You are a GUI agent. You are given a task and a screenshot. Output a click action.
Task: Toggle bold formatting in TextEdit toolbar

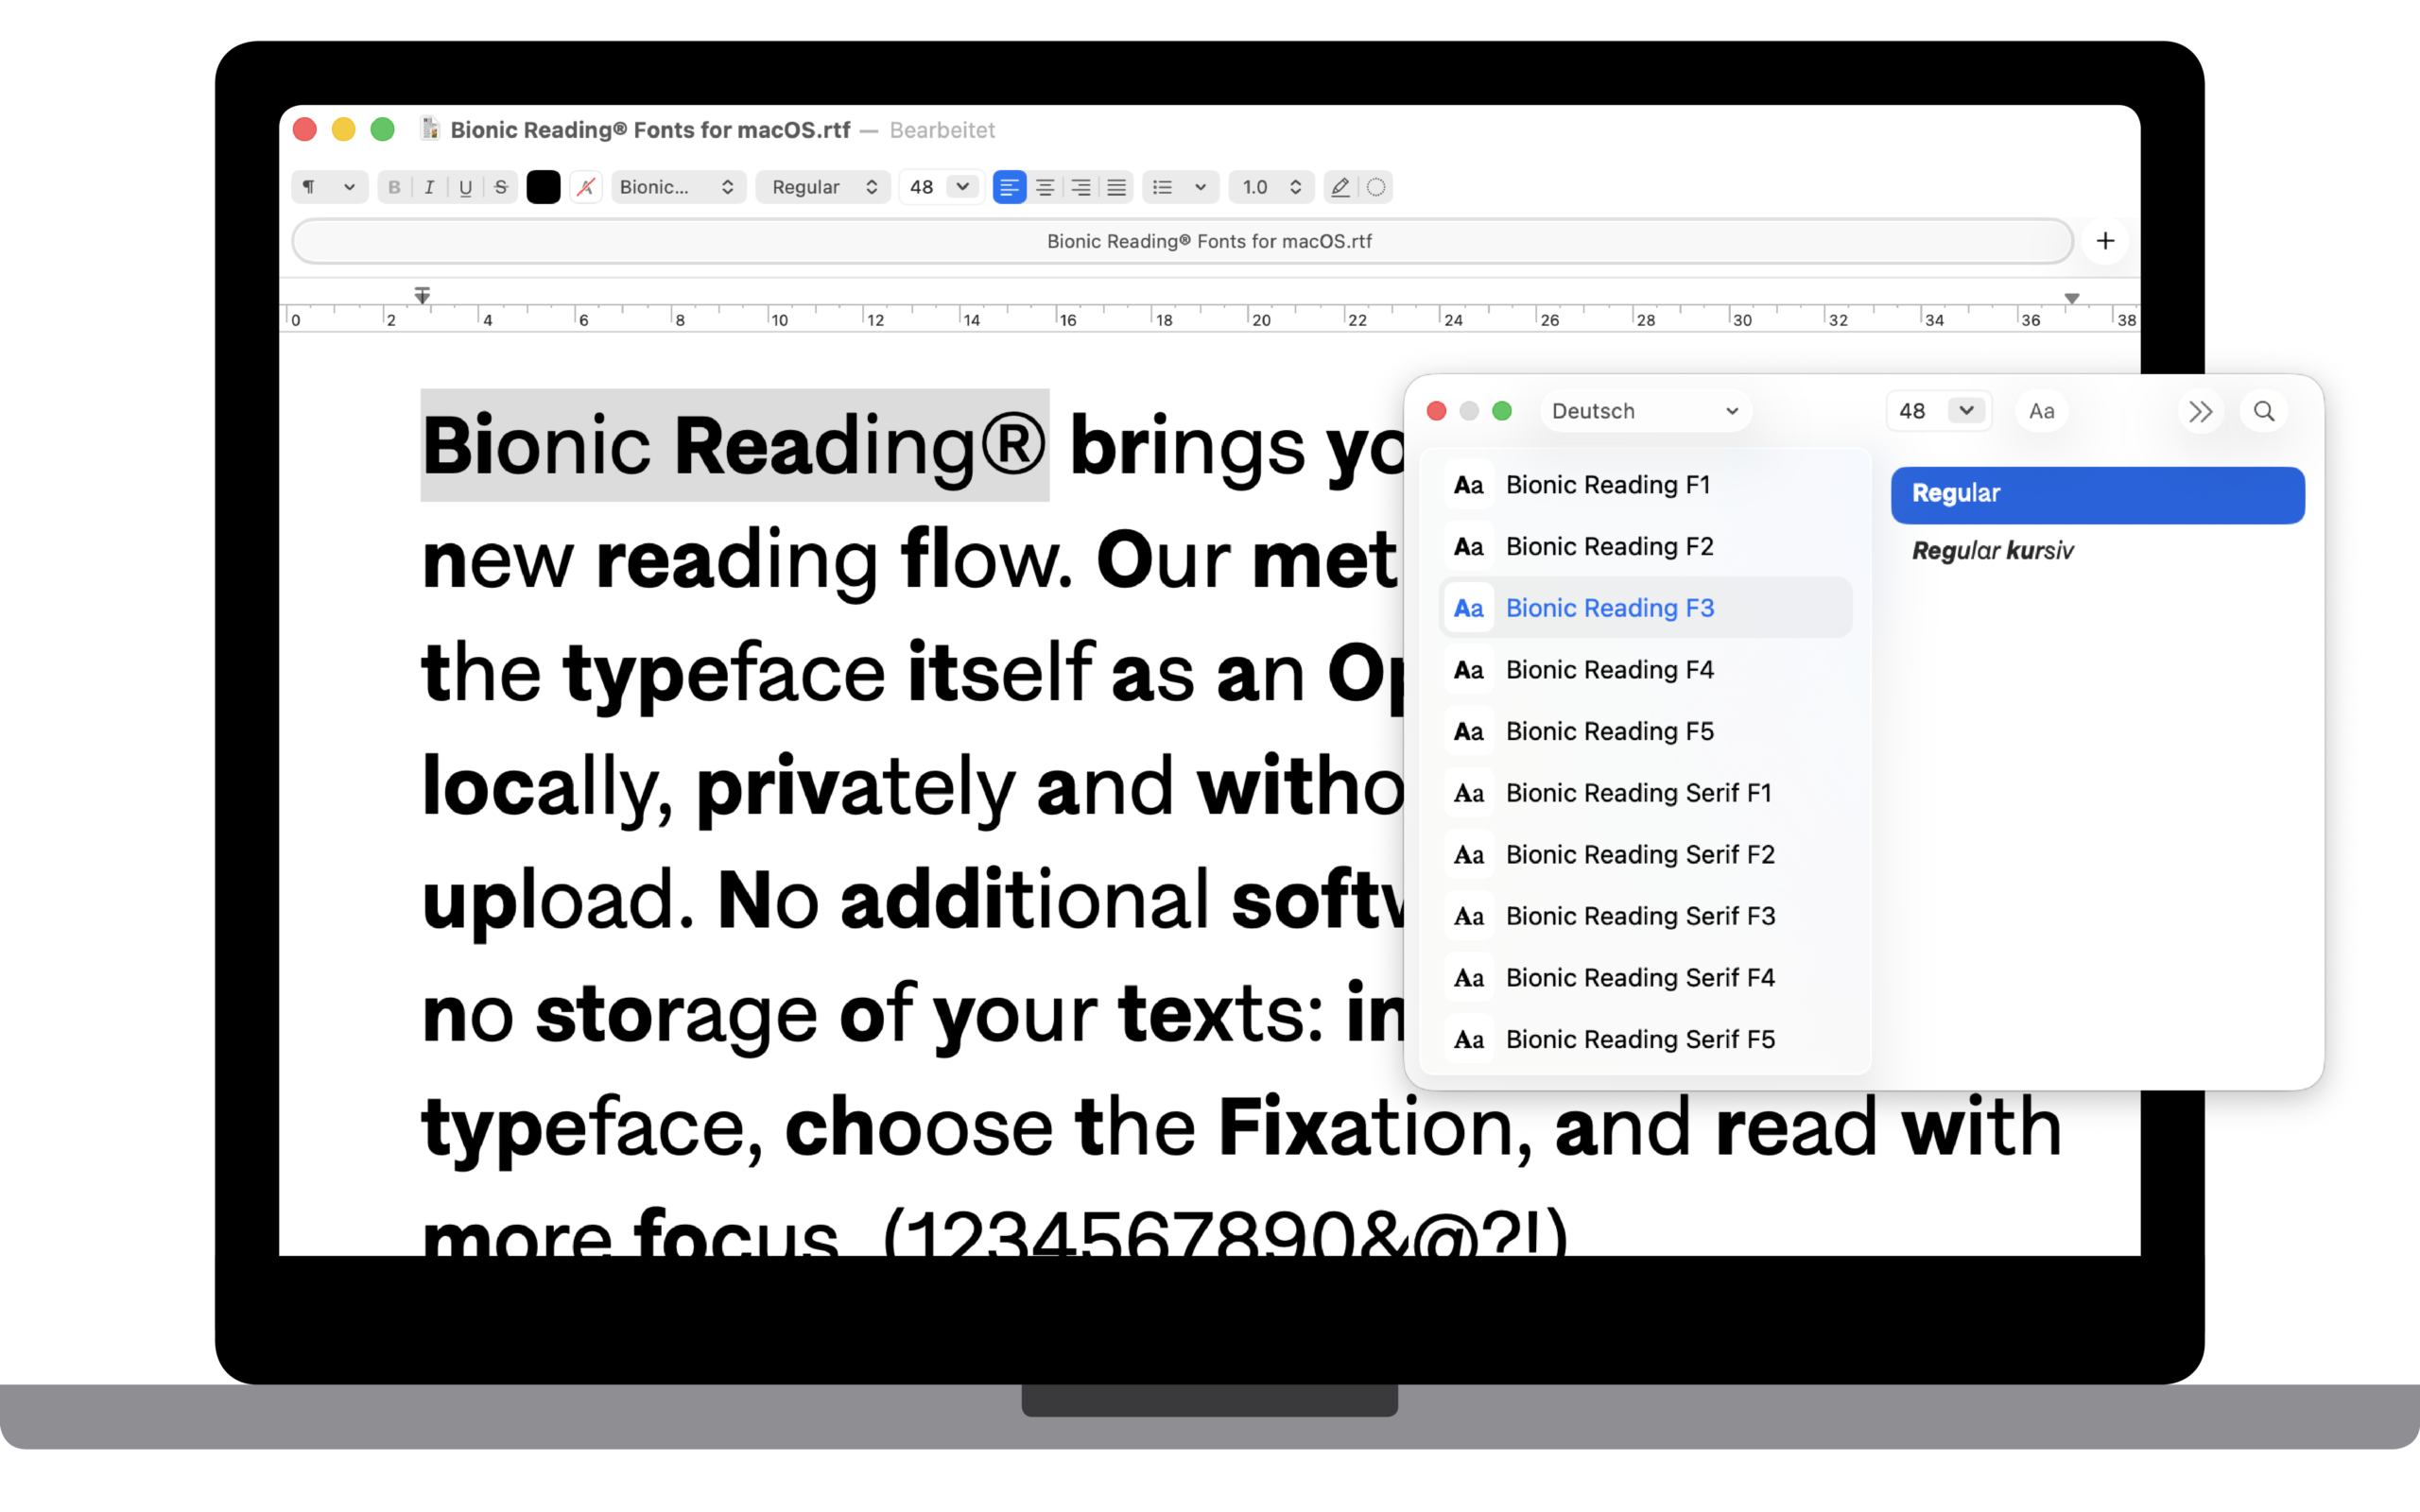(x=395, y=187)
